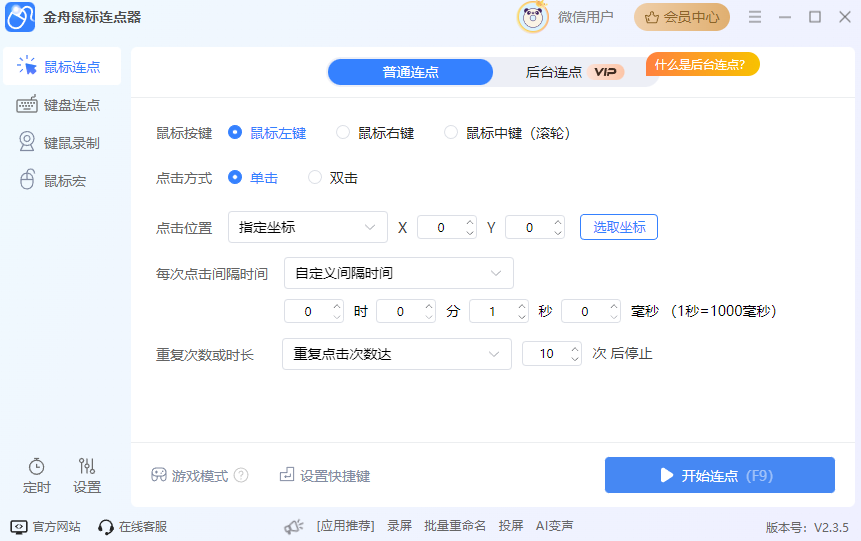Click the 选取坐标 pick coordinate button
This screenshot has height=541, width=861.
[x=619, y=227]
